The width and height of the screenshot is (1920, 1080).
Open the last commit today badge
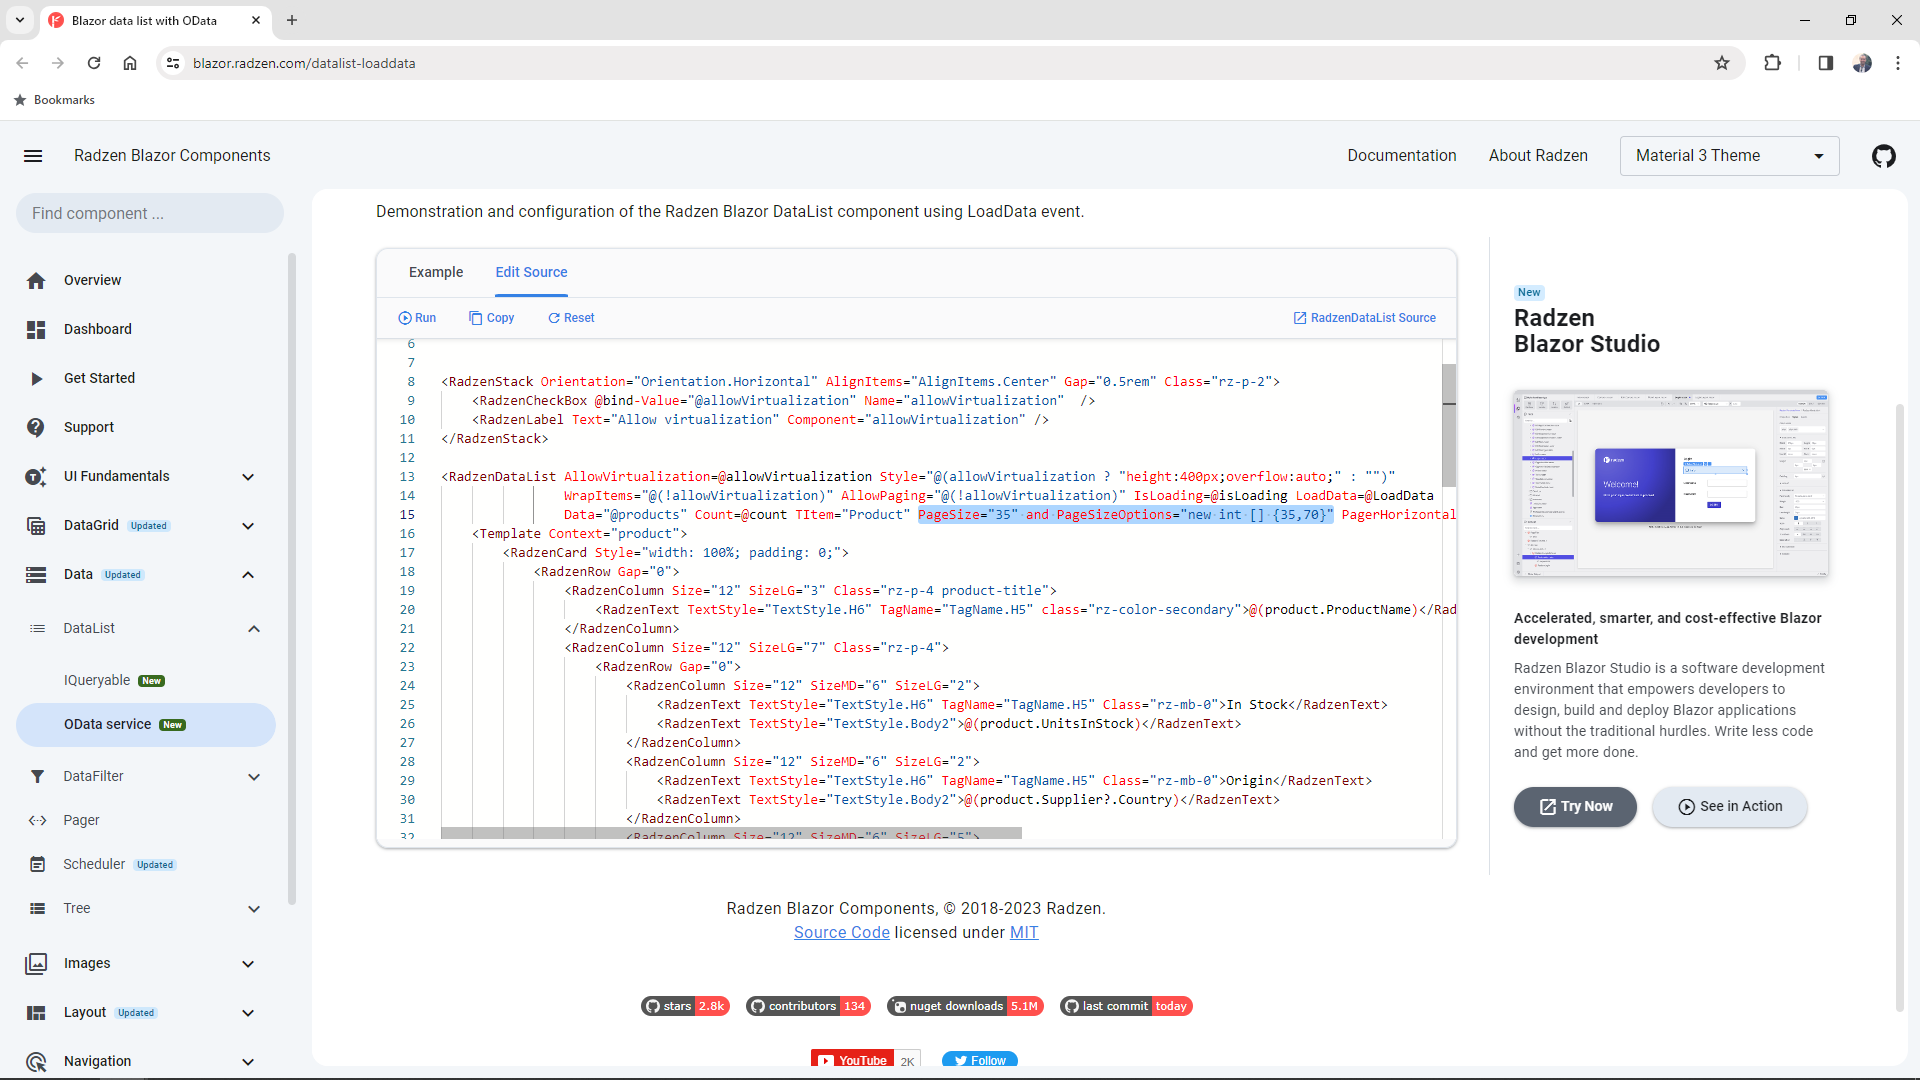pos(1126,1007)
